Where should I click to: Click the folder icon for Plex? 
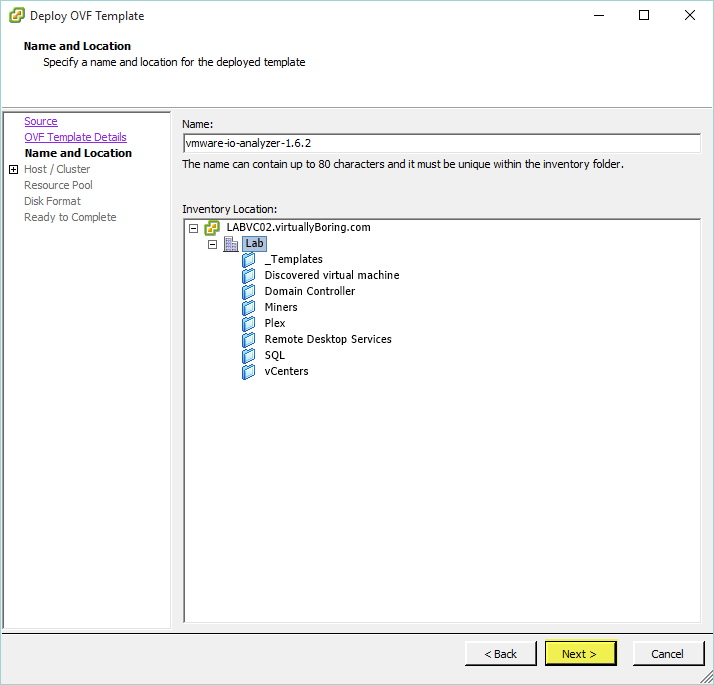tap(249, 323)
